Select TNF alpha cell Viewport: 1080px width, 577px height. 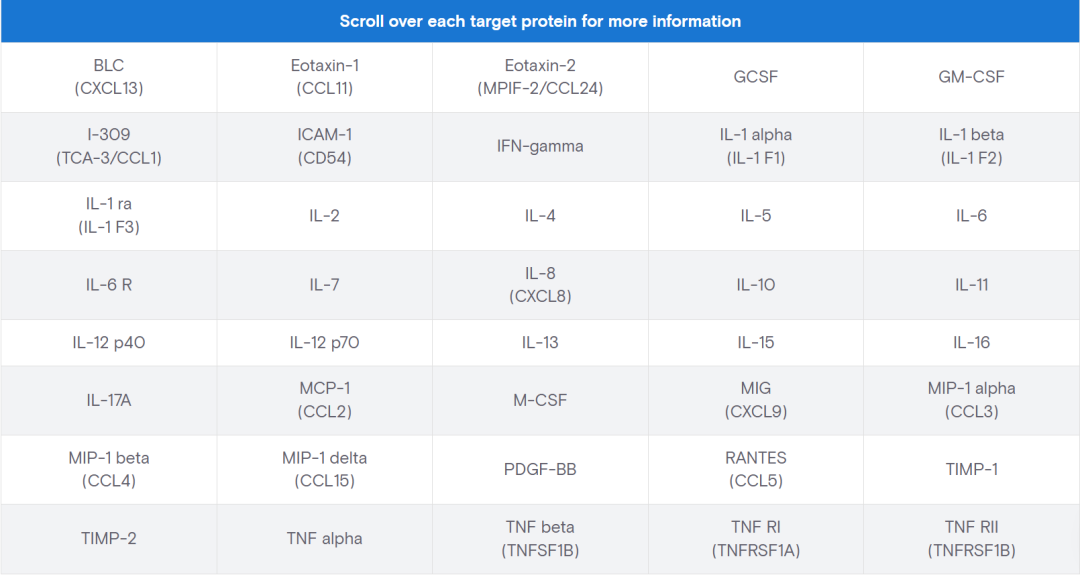click(324, 539)
